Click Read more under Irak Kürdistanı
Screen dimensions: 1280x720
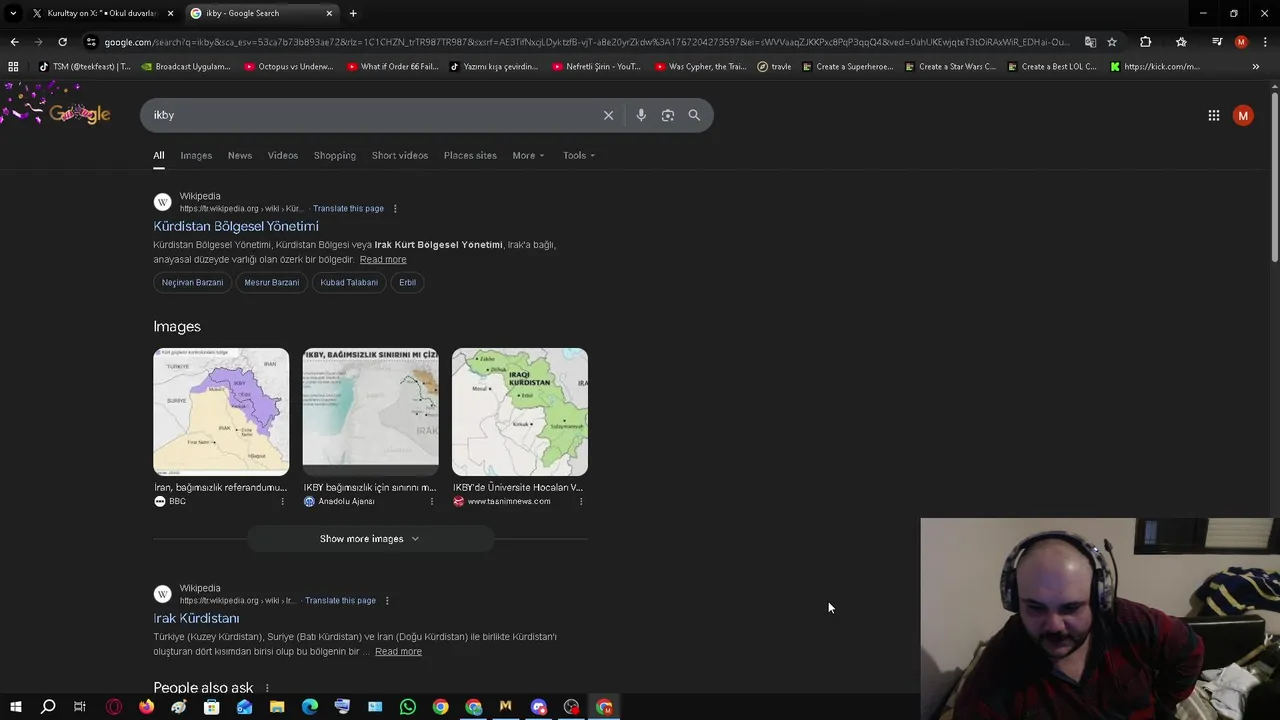point(398,652)
